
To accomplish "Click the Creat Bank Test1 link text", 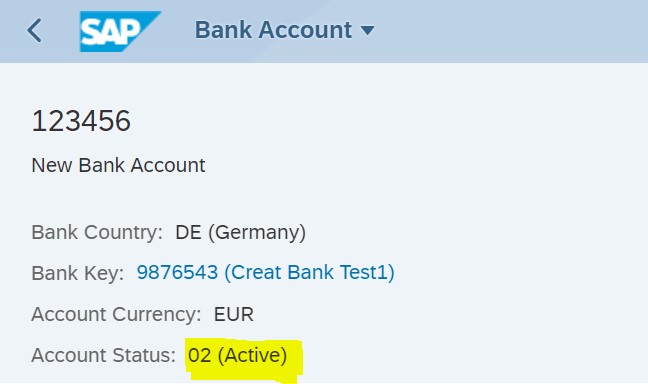I will [309, 272].
